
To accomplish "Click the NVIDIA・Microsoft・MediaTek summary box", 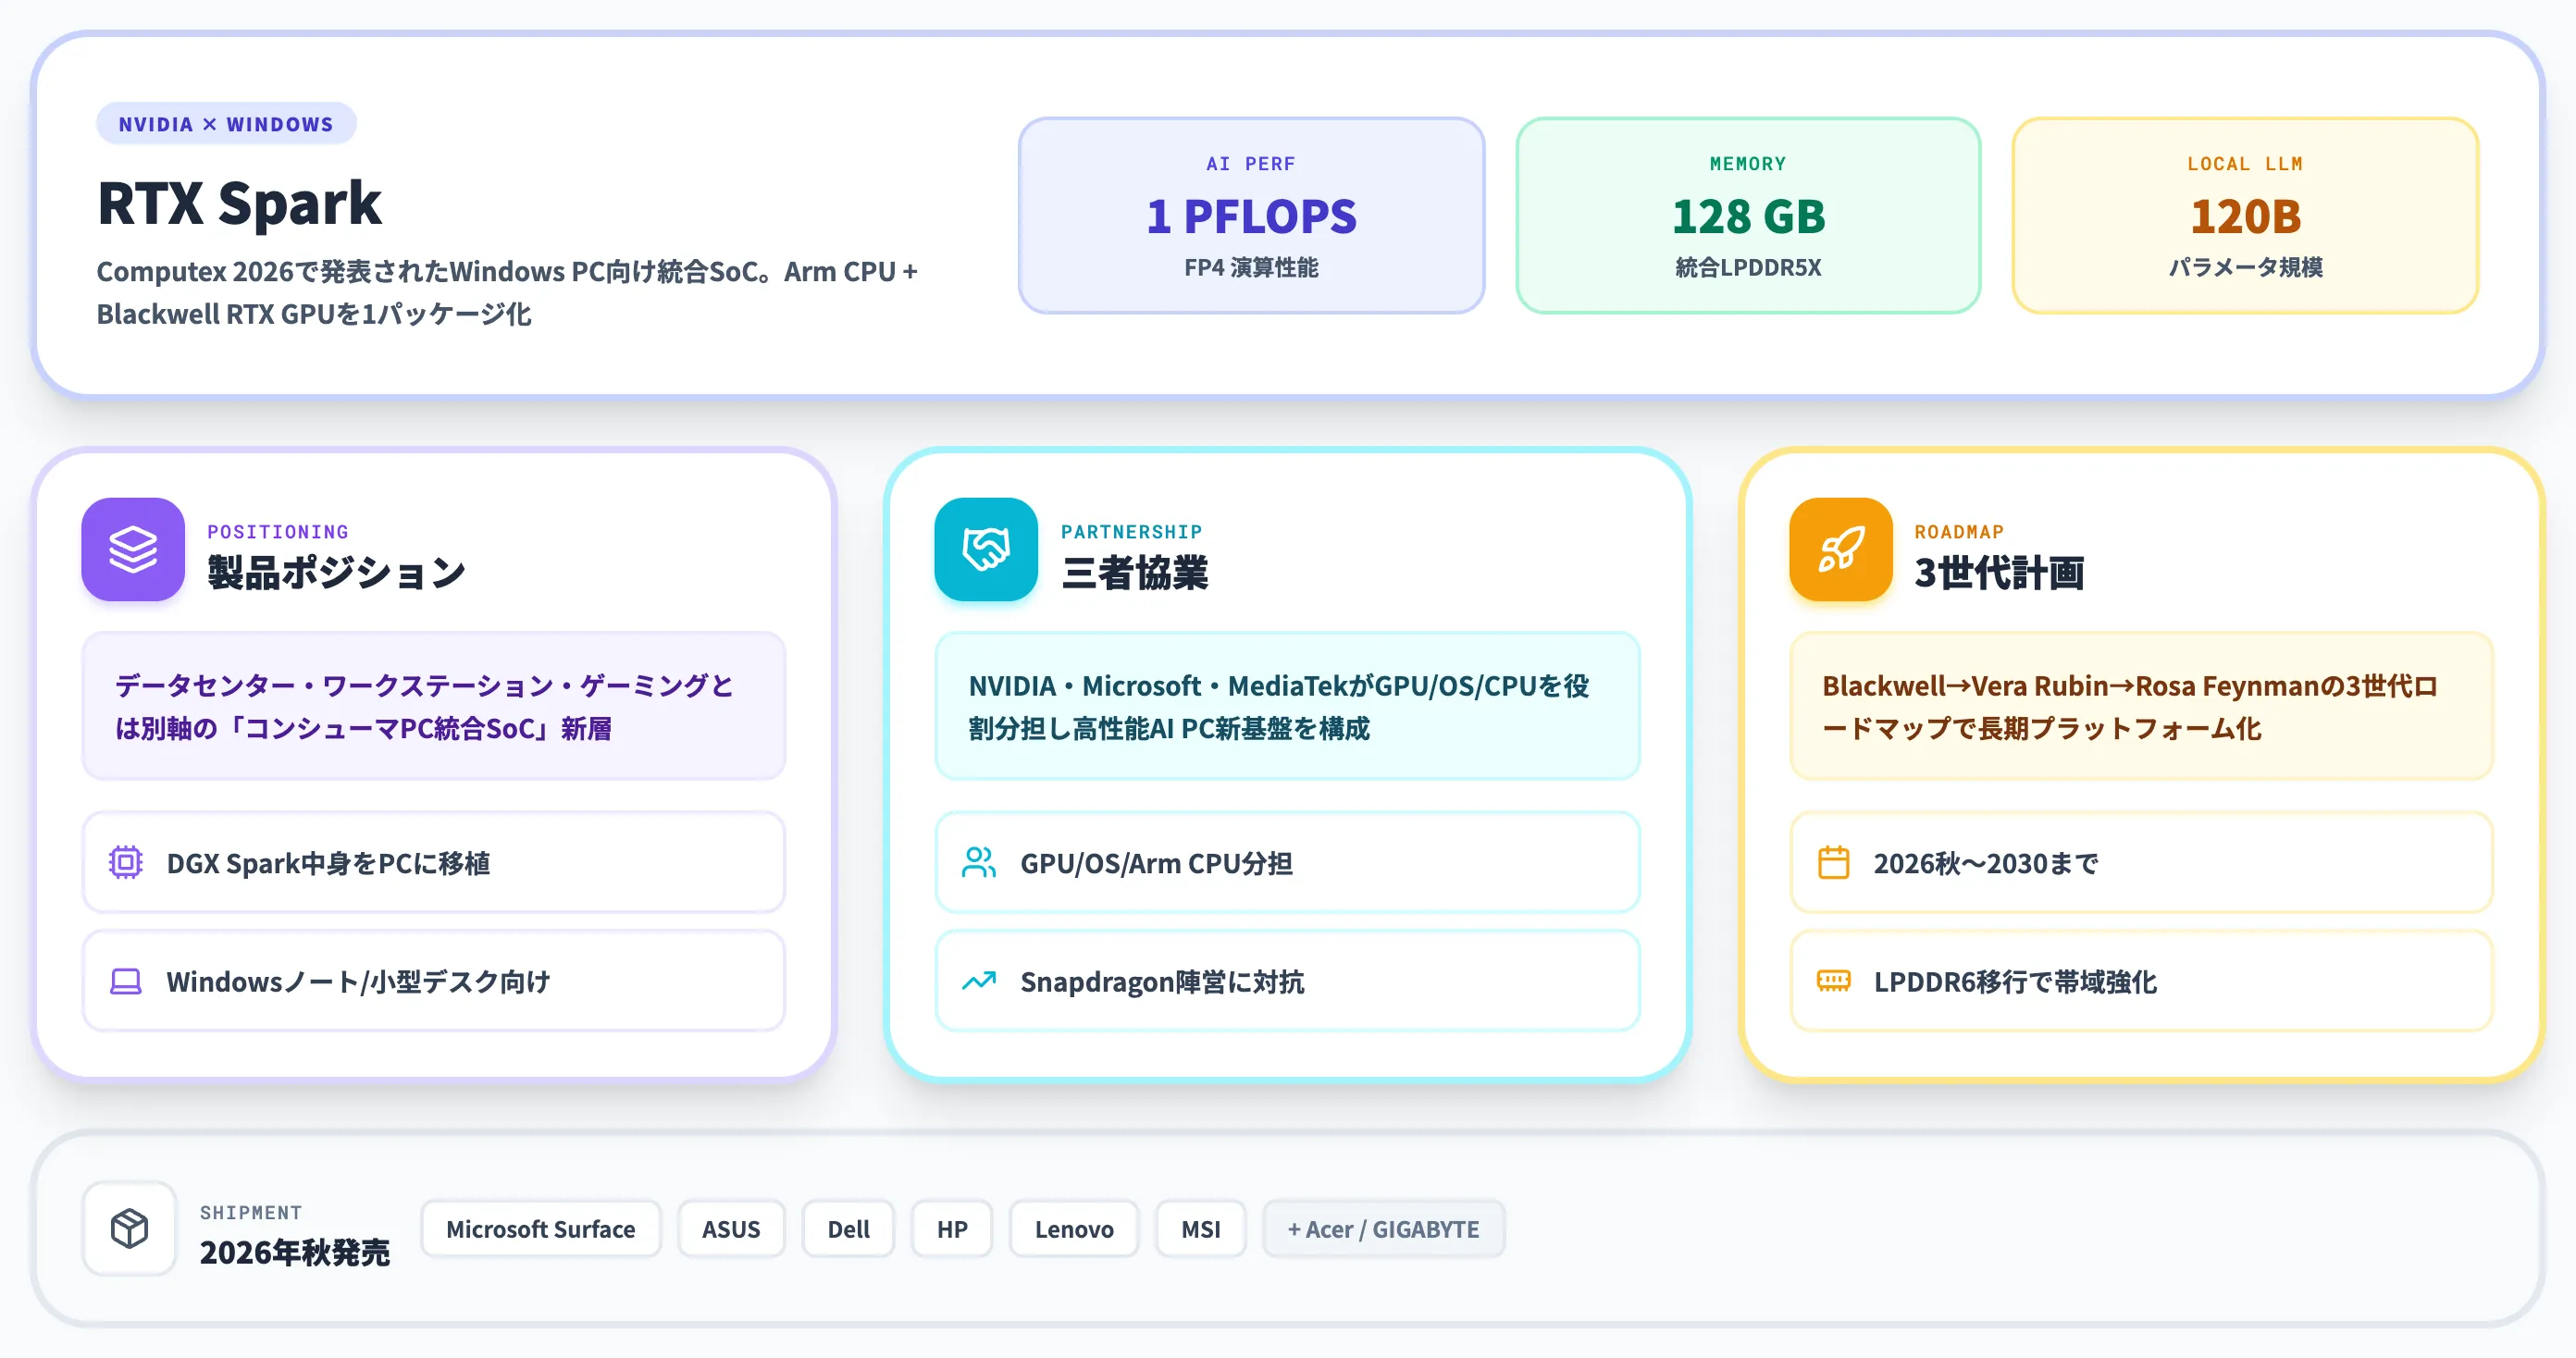I will click(1288, 706).
